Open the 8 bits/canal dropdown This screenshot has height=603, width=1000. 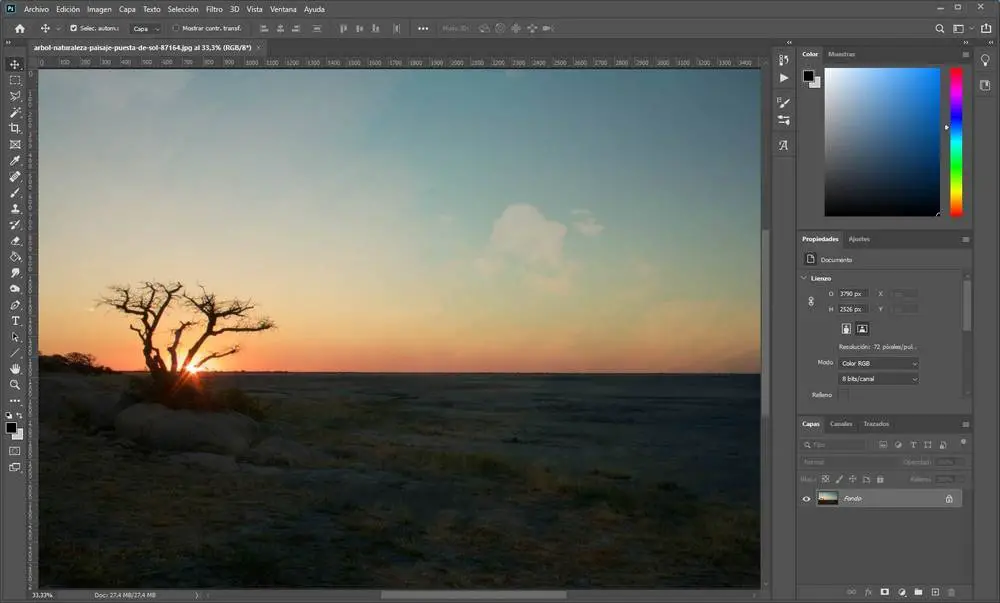[x=878, y=379]
